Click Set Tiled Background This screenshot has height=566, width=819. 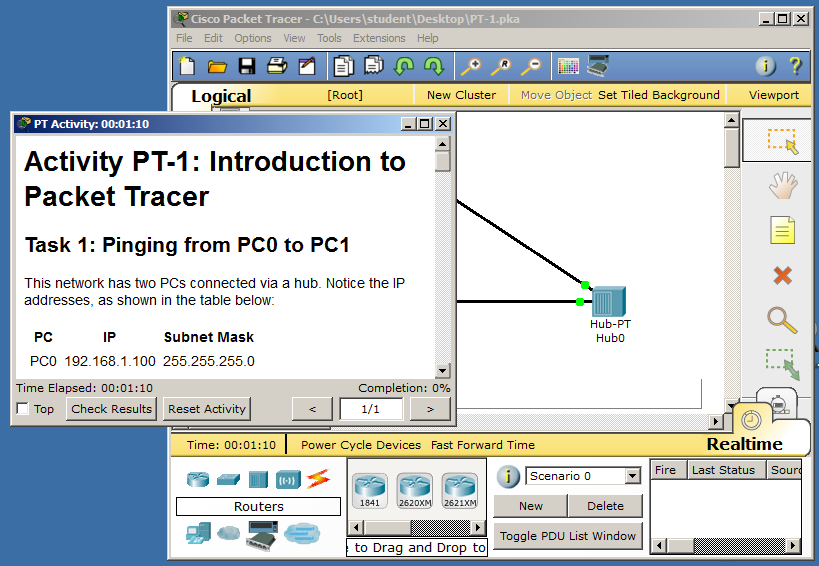(659, 95)
